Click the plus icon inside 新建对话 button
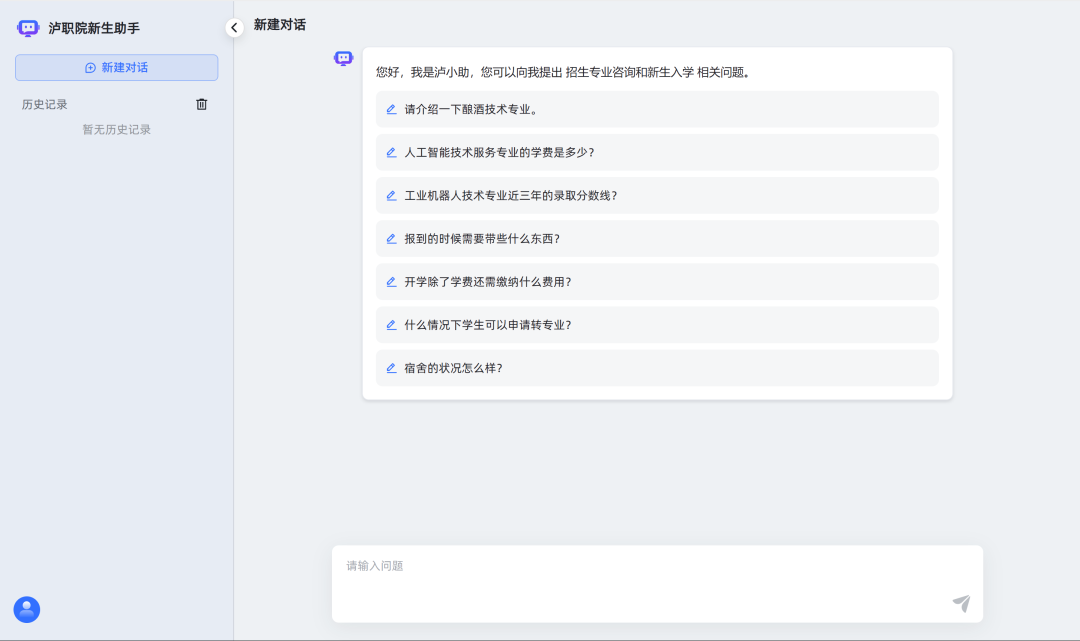The height and width of the screenshot is (641, 1080). pyautogui.click(x=90, y=68)
